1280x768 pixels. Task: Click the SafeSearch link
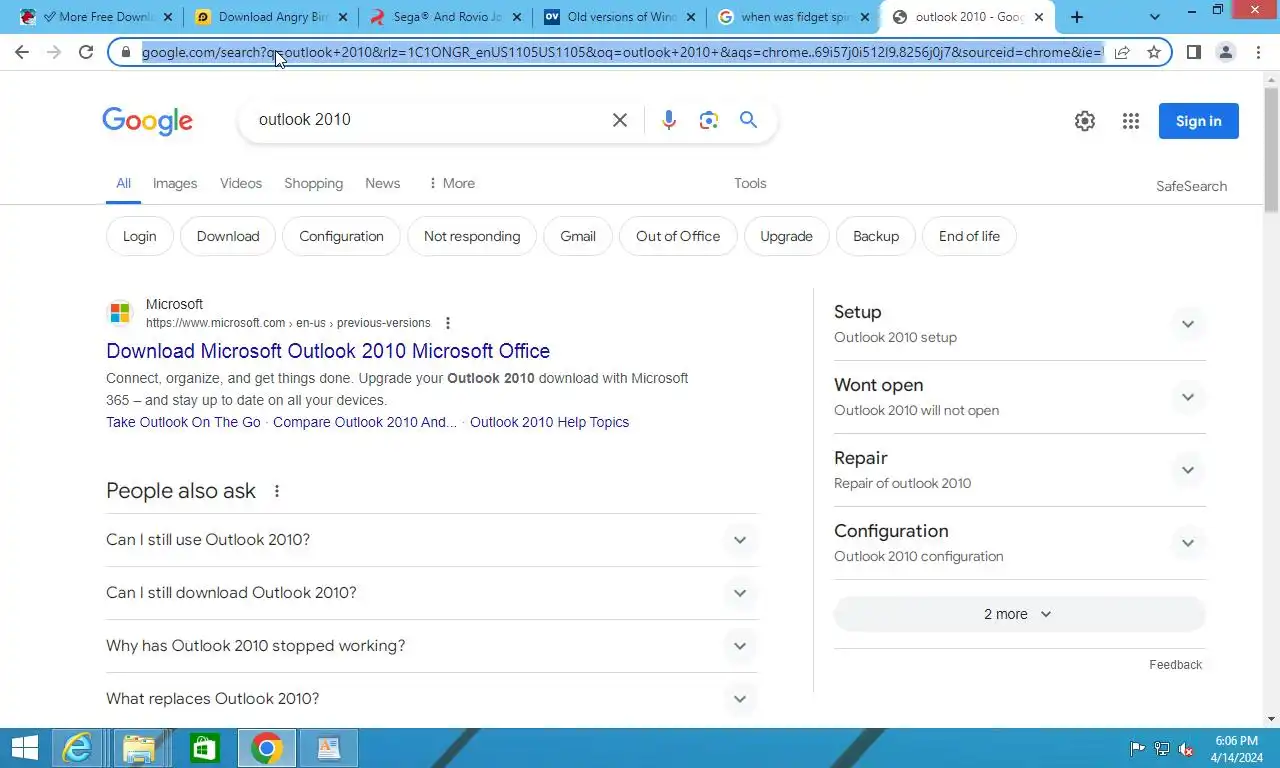(x=1191, y=186)
